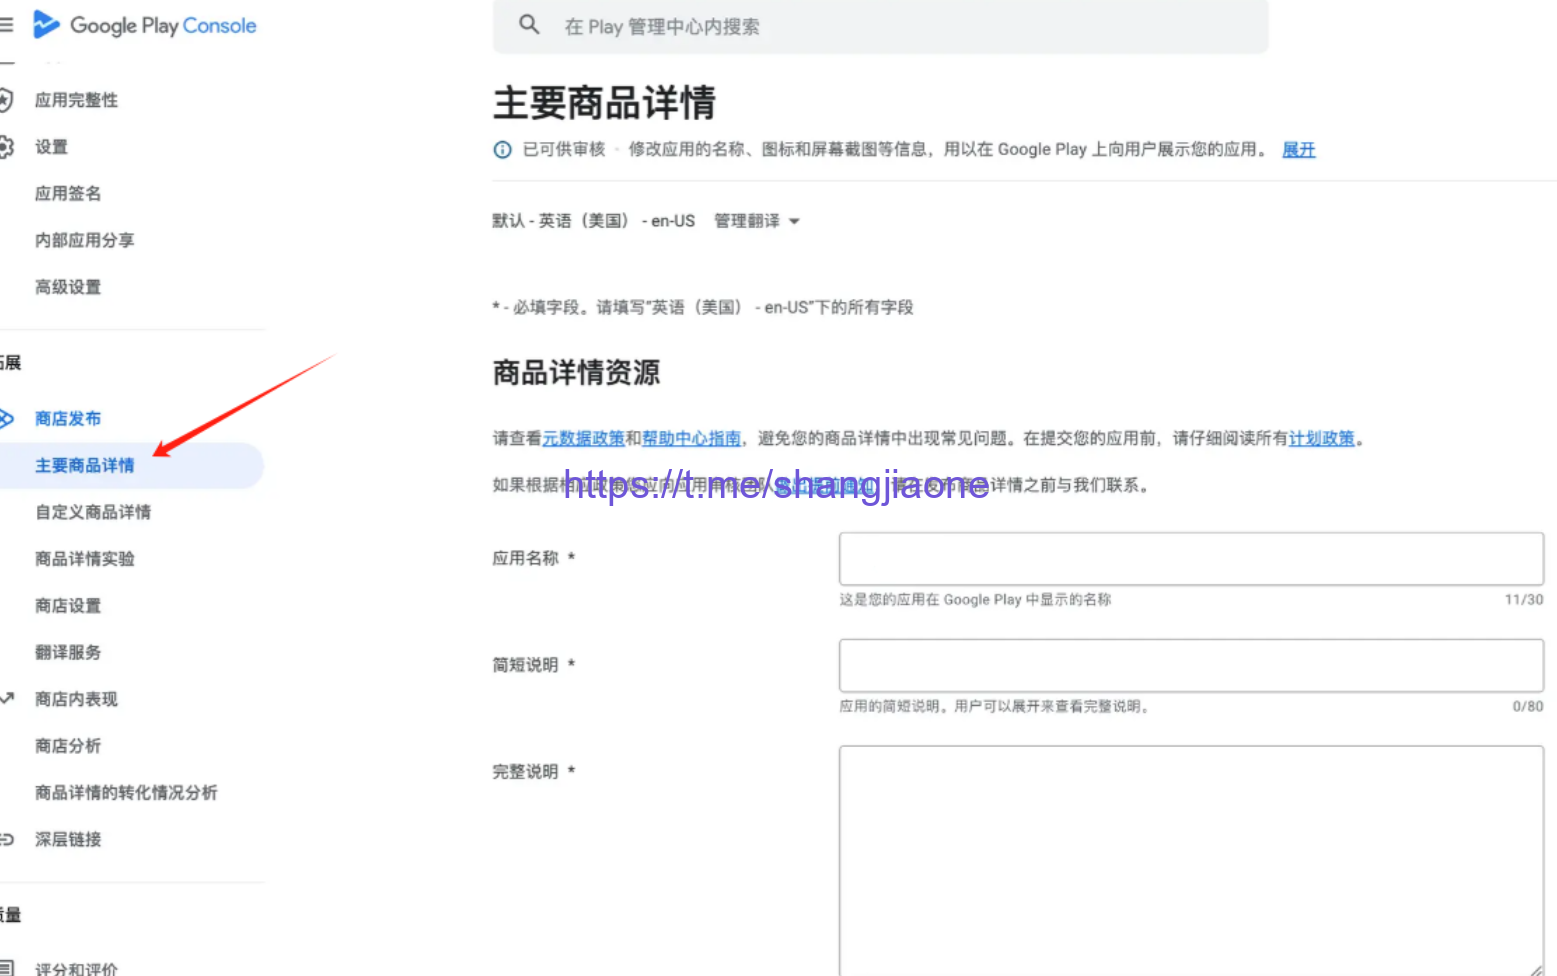Screen dimensions: 1557x976
Task: Click the Google Play Console logo
Action: 145,25
